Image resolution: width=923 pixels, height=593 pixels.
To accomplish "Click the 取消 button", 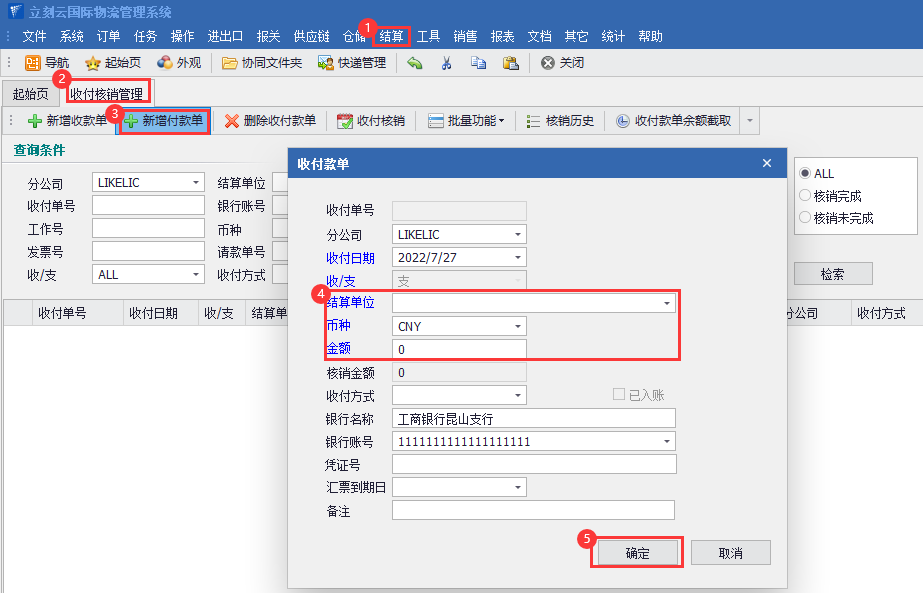I will 731,553.
